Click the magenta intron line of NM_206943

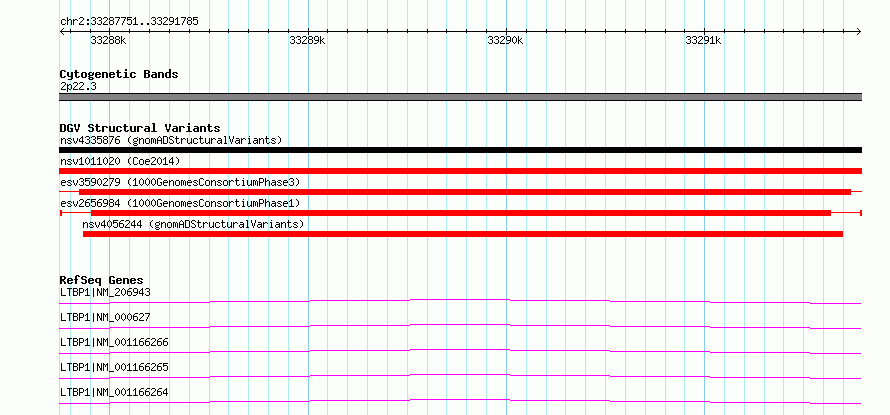point(460,299)
